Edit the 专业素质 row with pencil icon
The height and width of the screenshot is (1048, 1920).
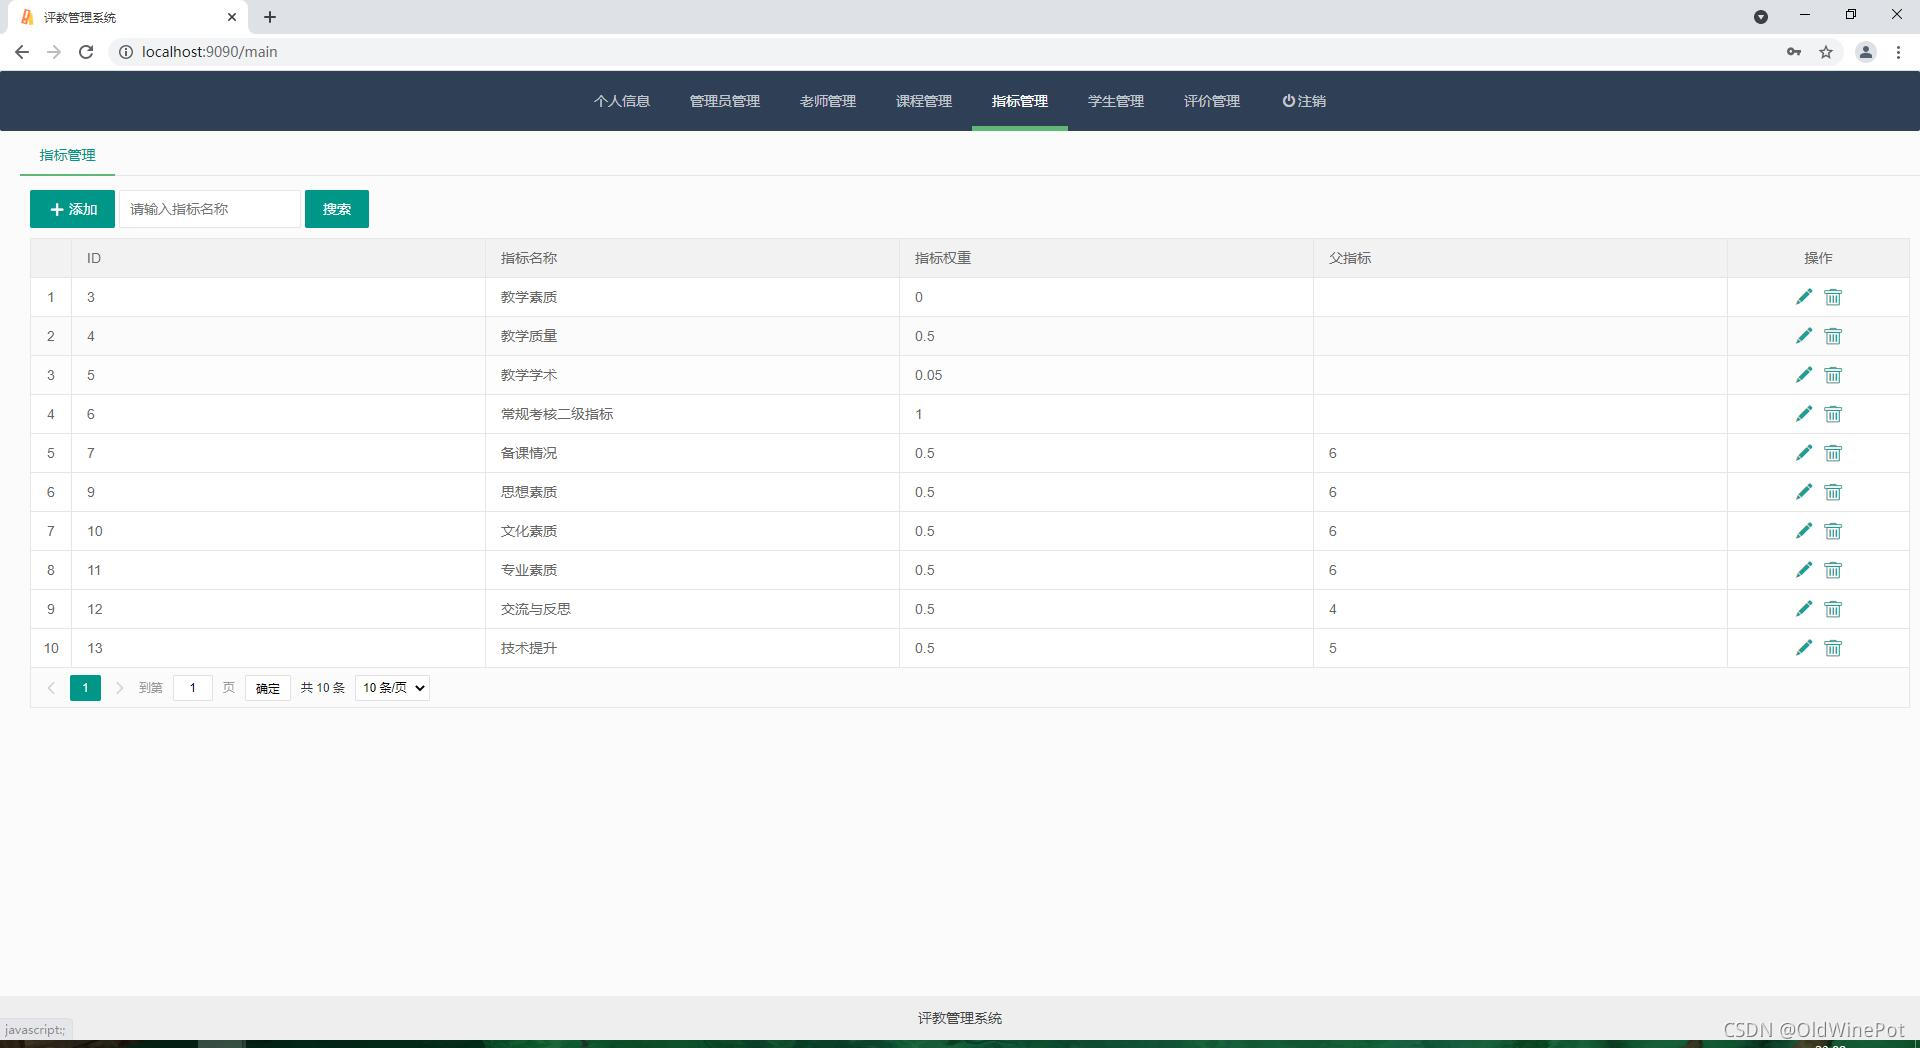point(1804,570)
